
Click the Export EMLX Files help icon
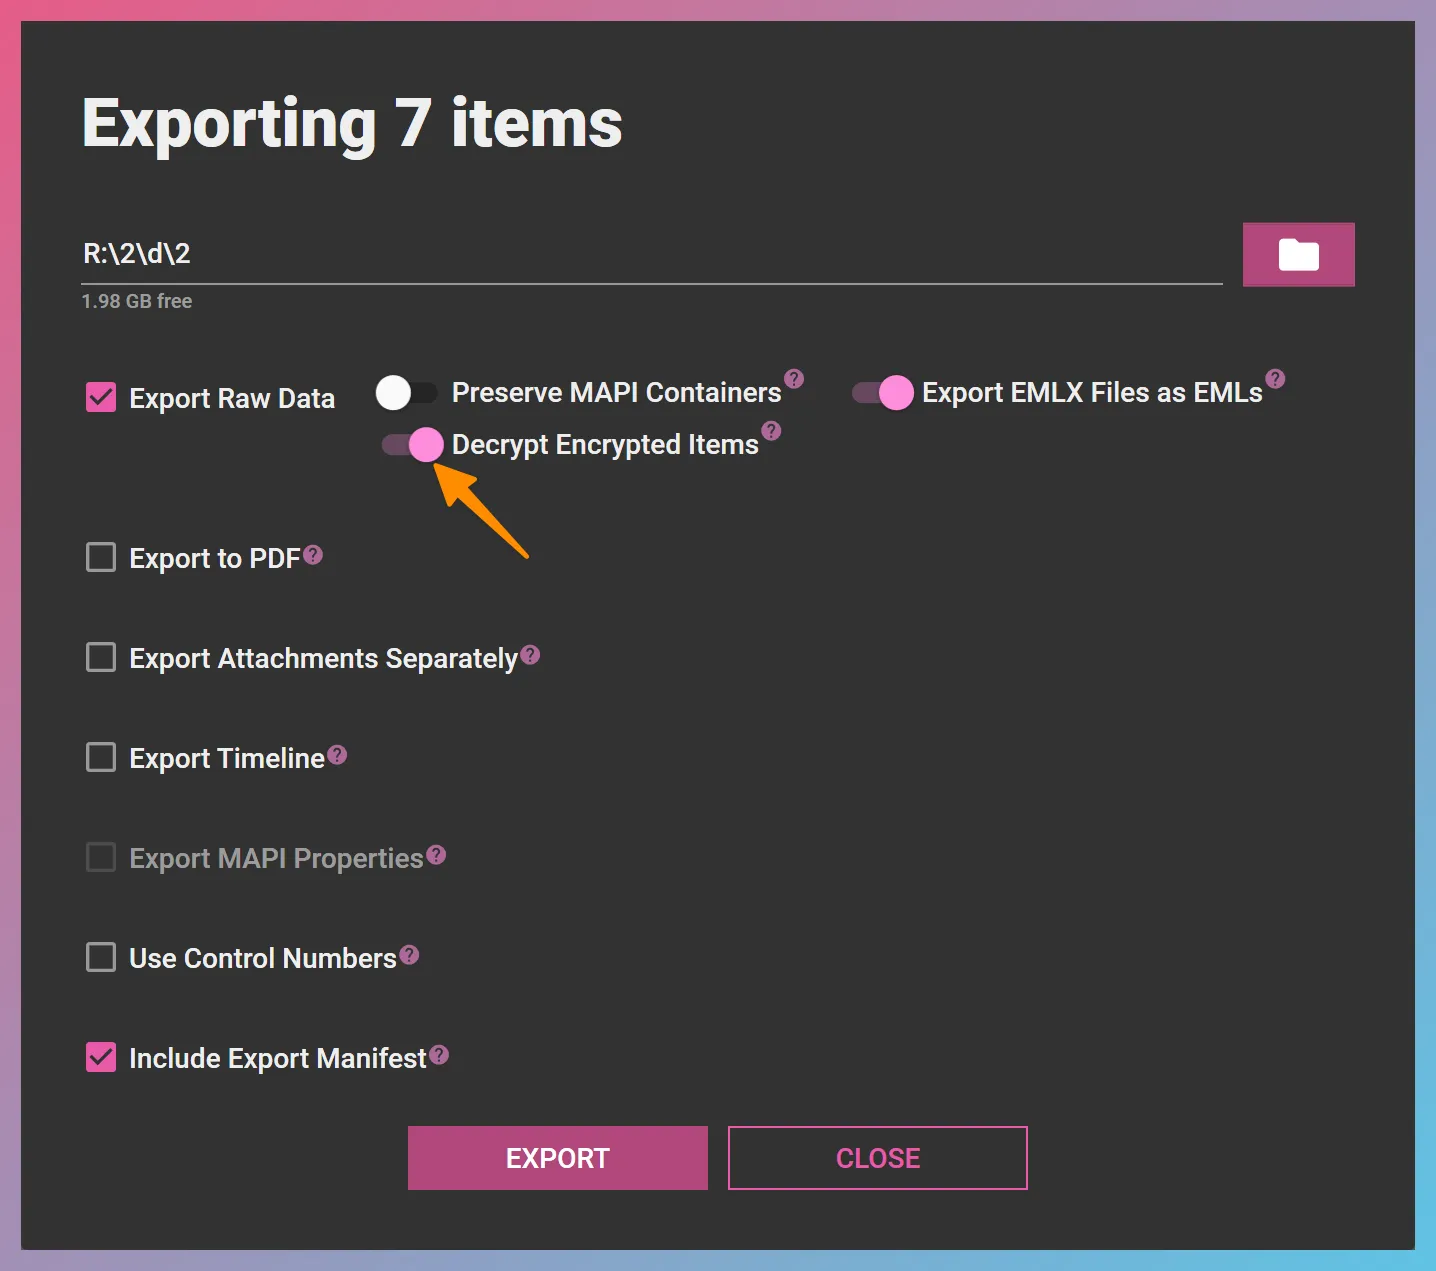click(1274, 378)
